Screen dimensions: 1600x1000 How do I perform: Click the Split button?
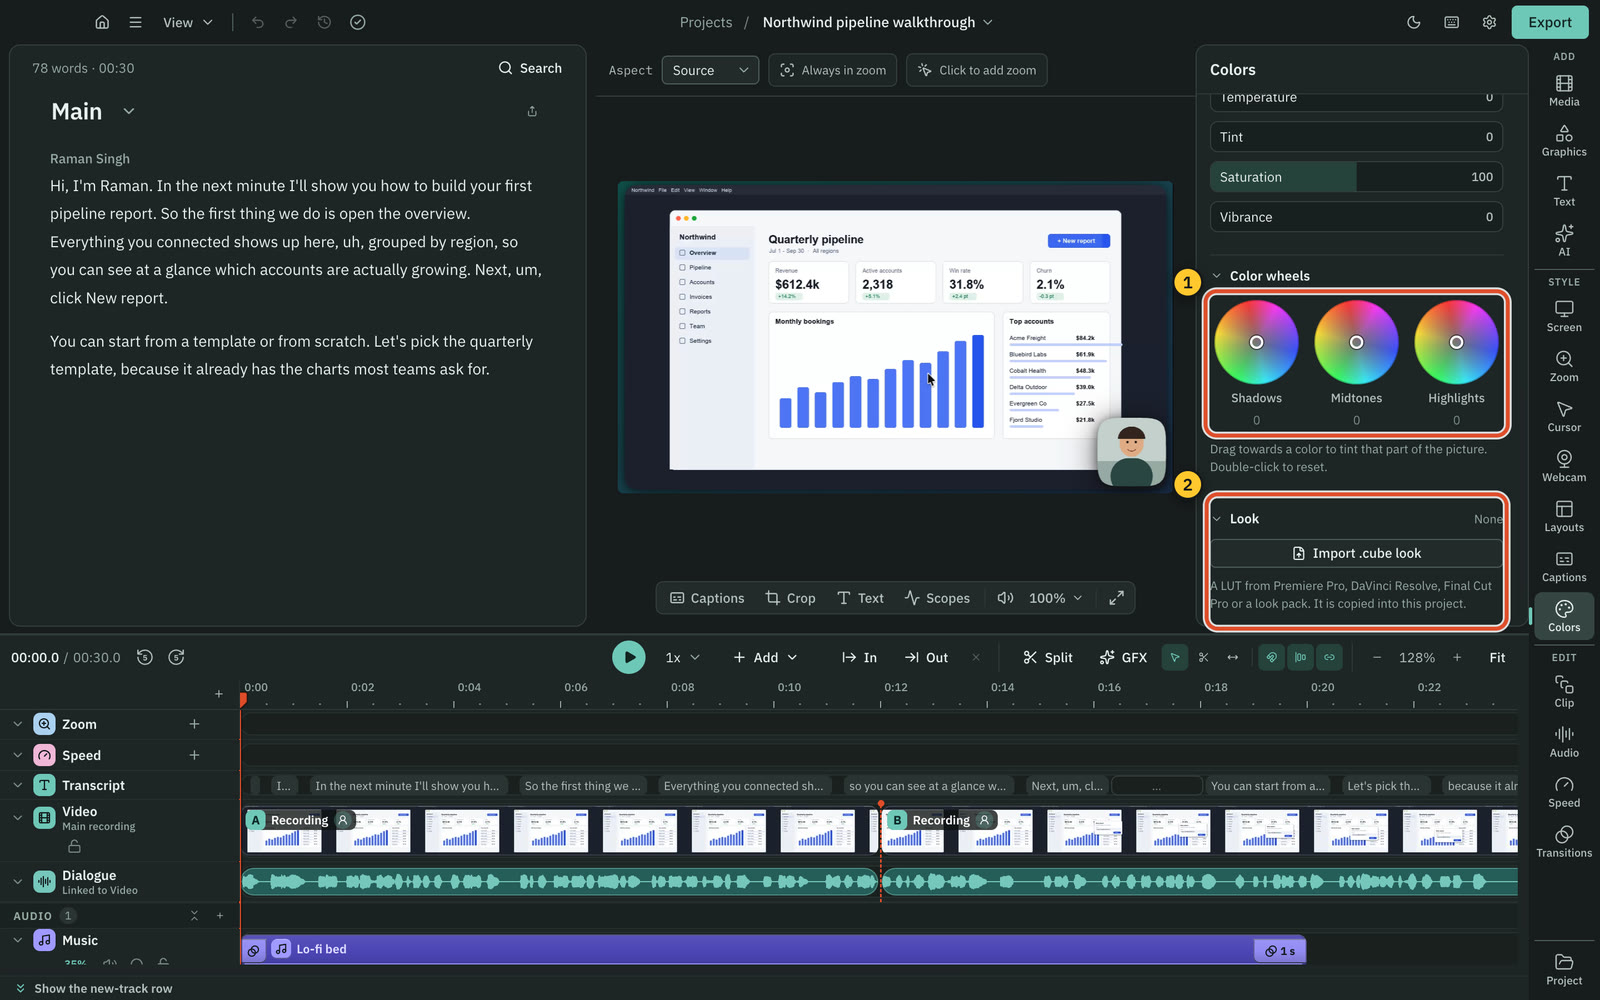1048,657
